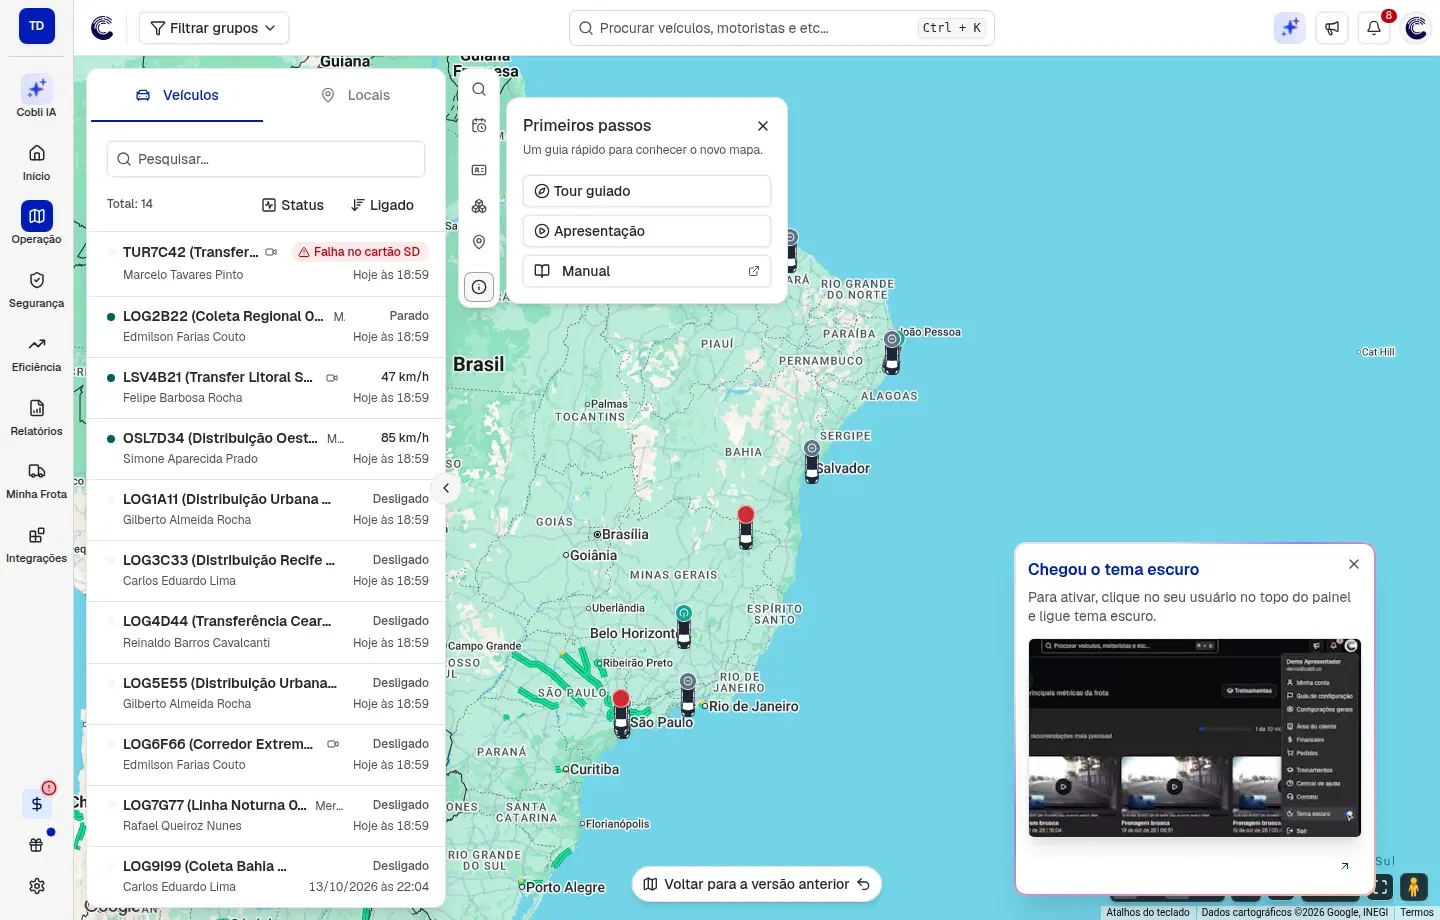Toggle fullscreen map view

click(x=1381, y=886)
